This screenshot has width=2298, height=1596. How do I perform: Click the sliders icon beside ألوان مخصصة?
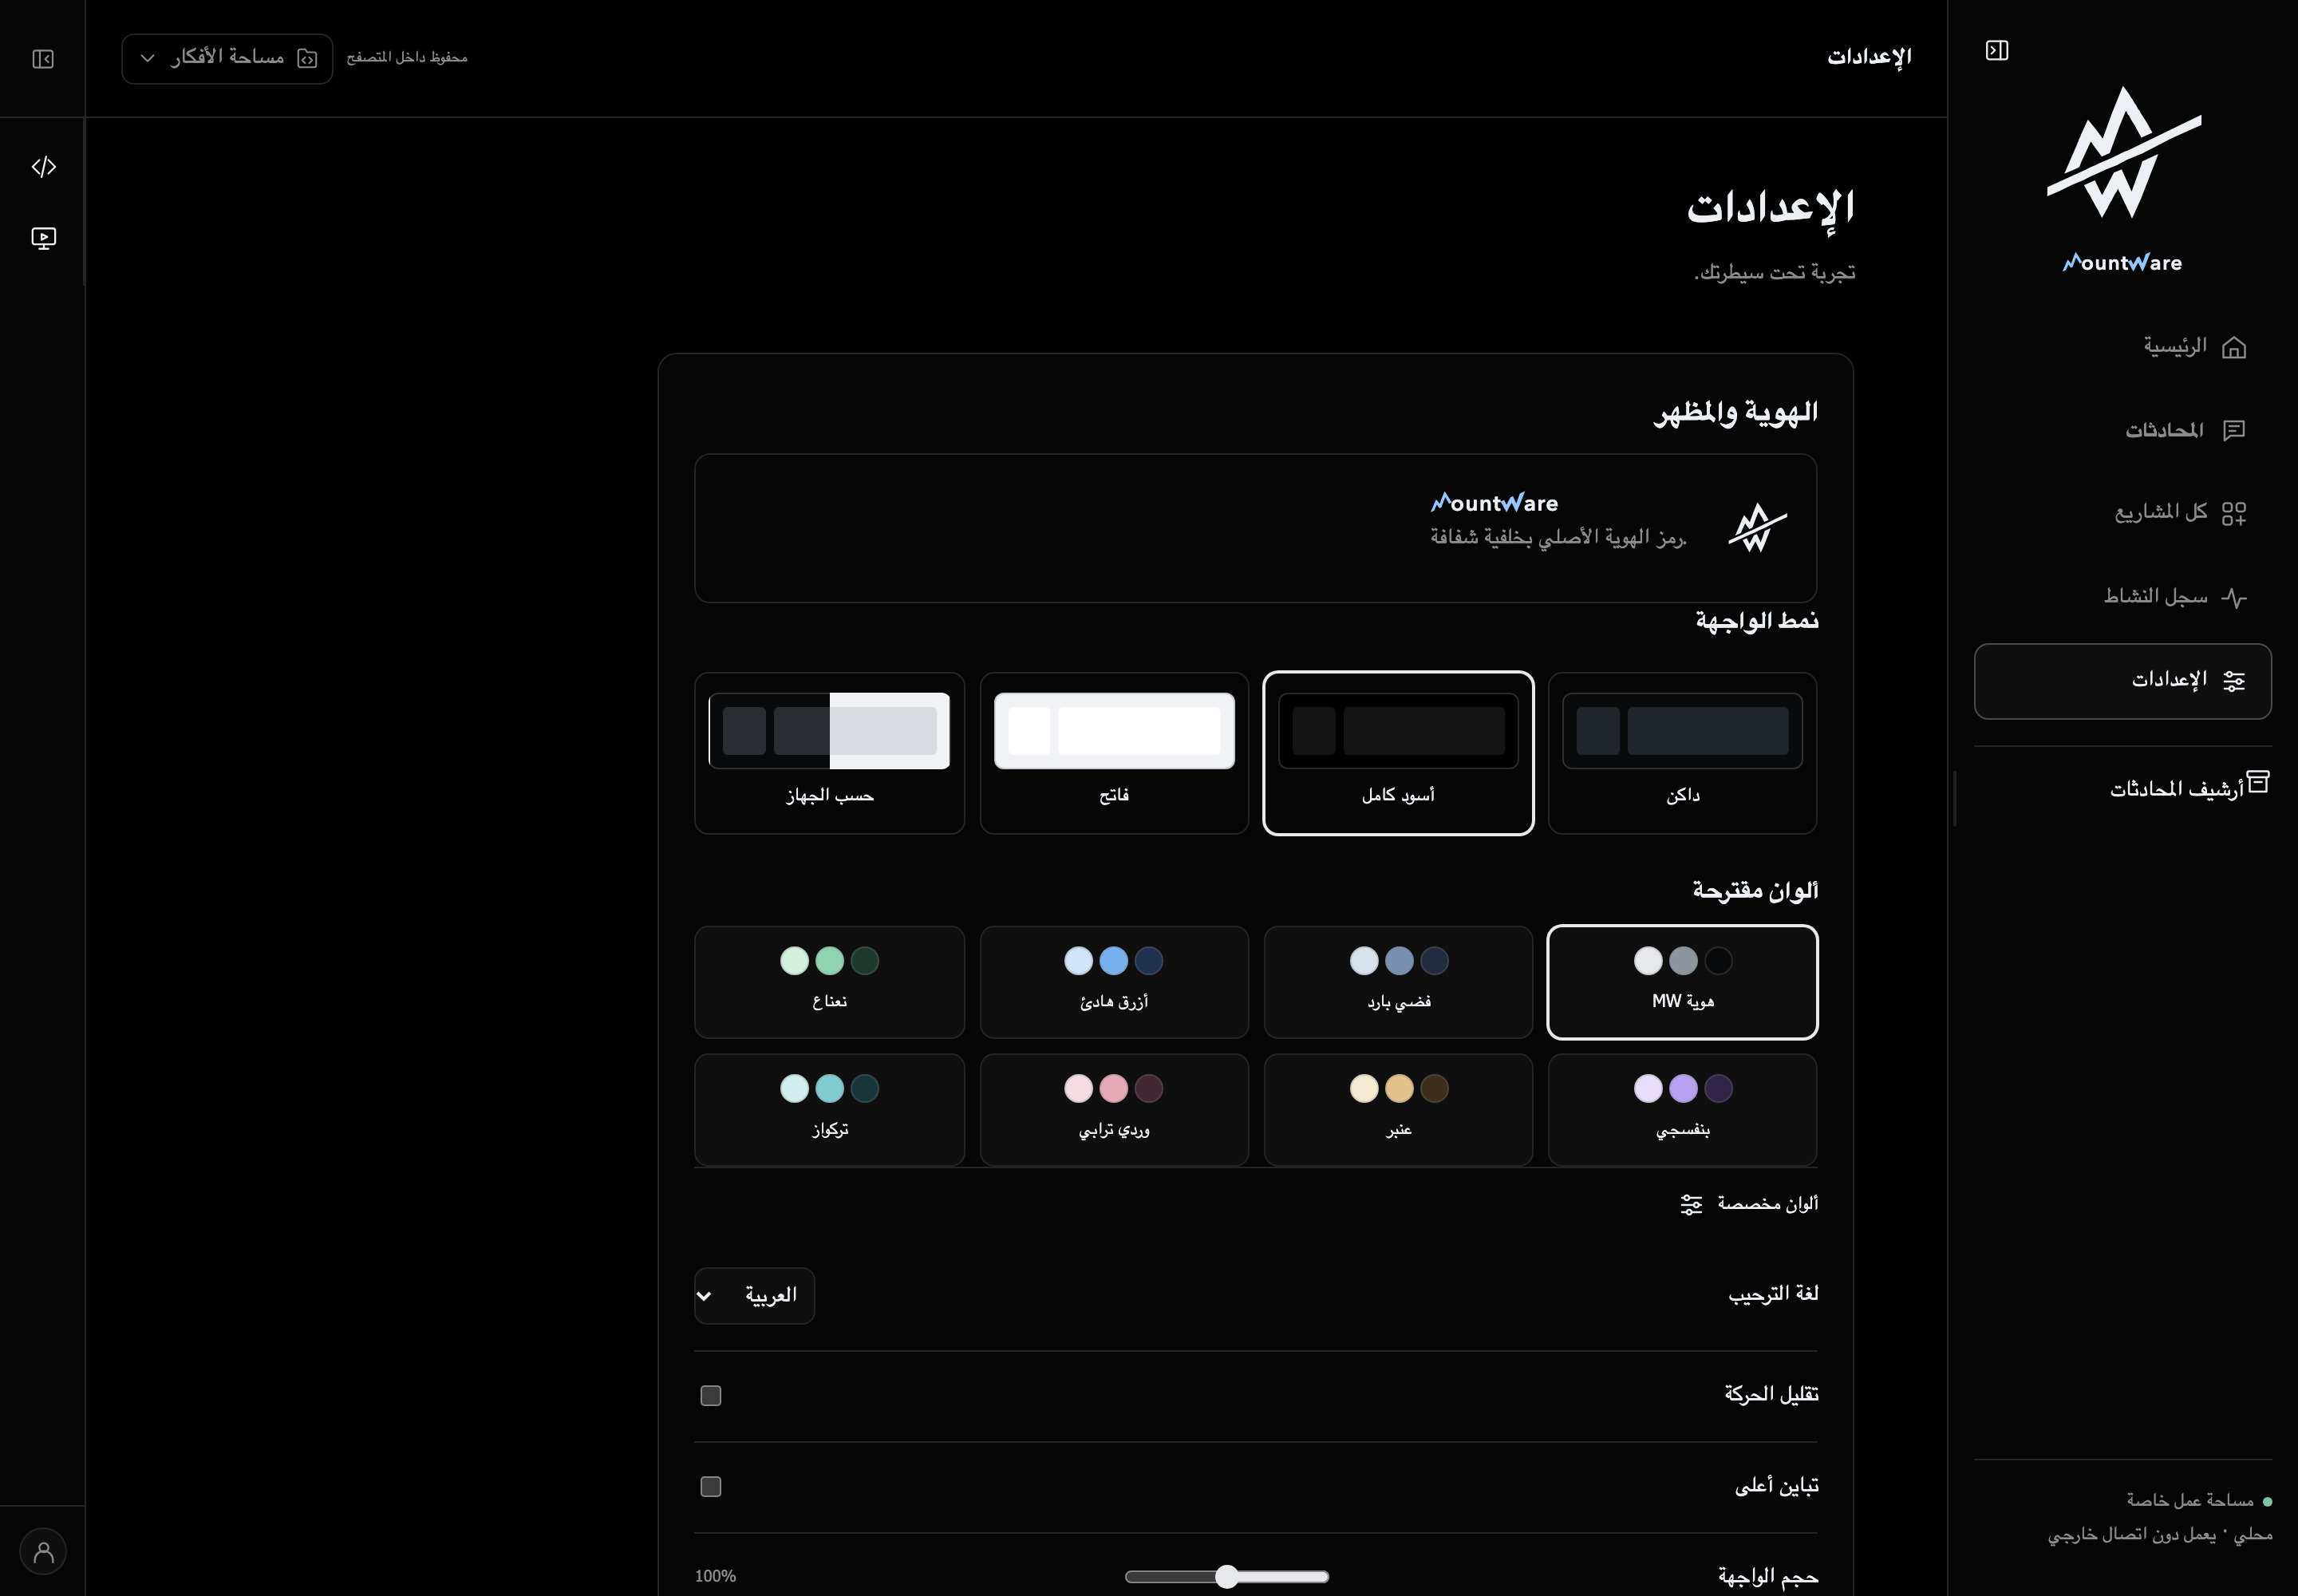1691,1204
